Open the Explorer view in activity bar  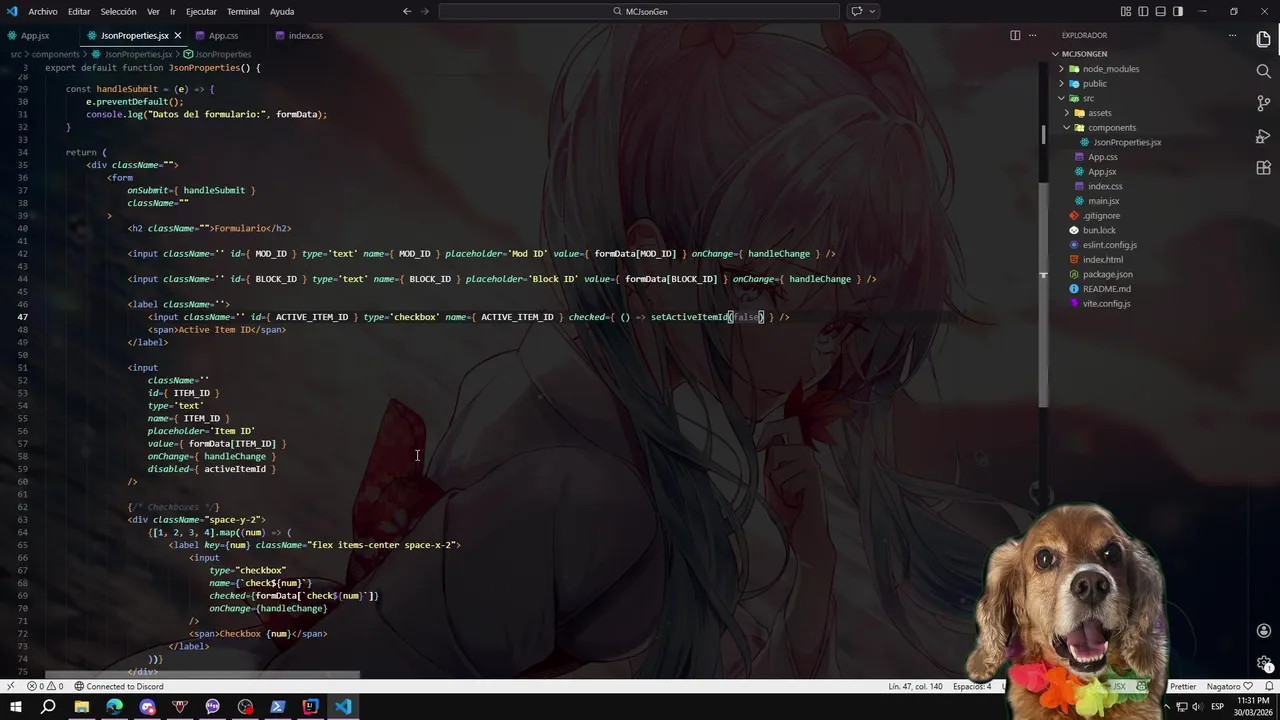click(1263, 39)
